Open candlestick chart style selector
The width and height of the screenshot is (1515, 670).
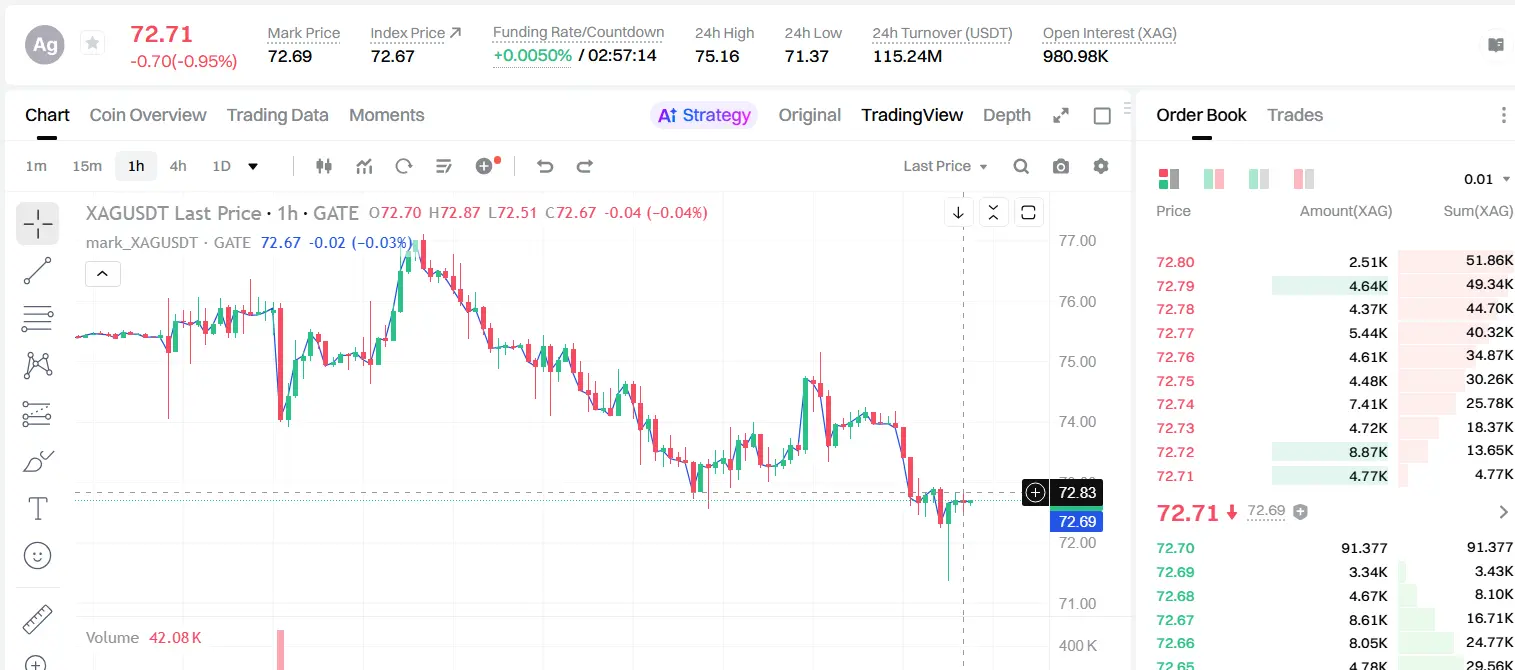click(x=324, y=166)
